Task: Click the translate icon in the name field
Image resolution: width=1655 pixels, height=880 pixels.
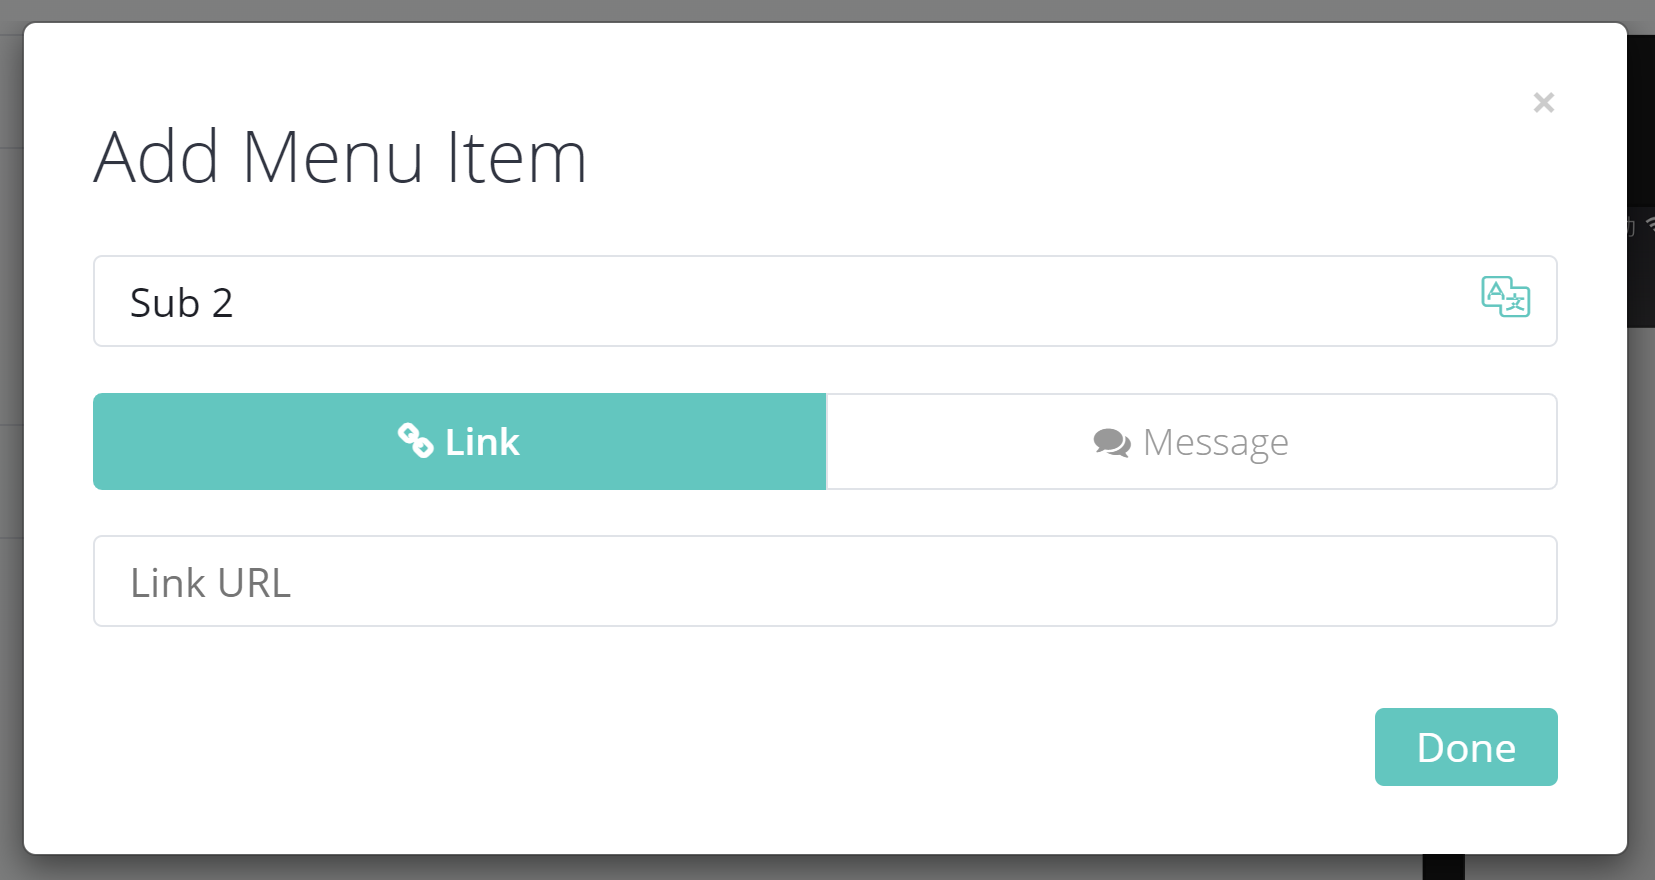Action: 1505,297
